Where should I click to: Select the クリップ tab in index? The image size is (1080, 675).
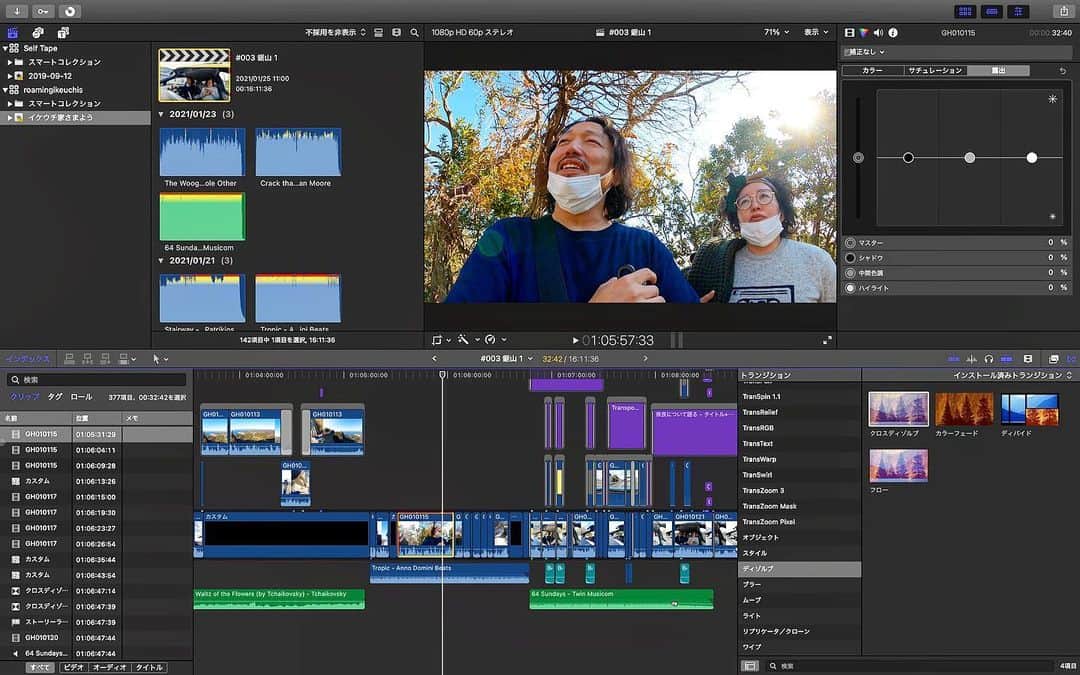point(25,397)
